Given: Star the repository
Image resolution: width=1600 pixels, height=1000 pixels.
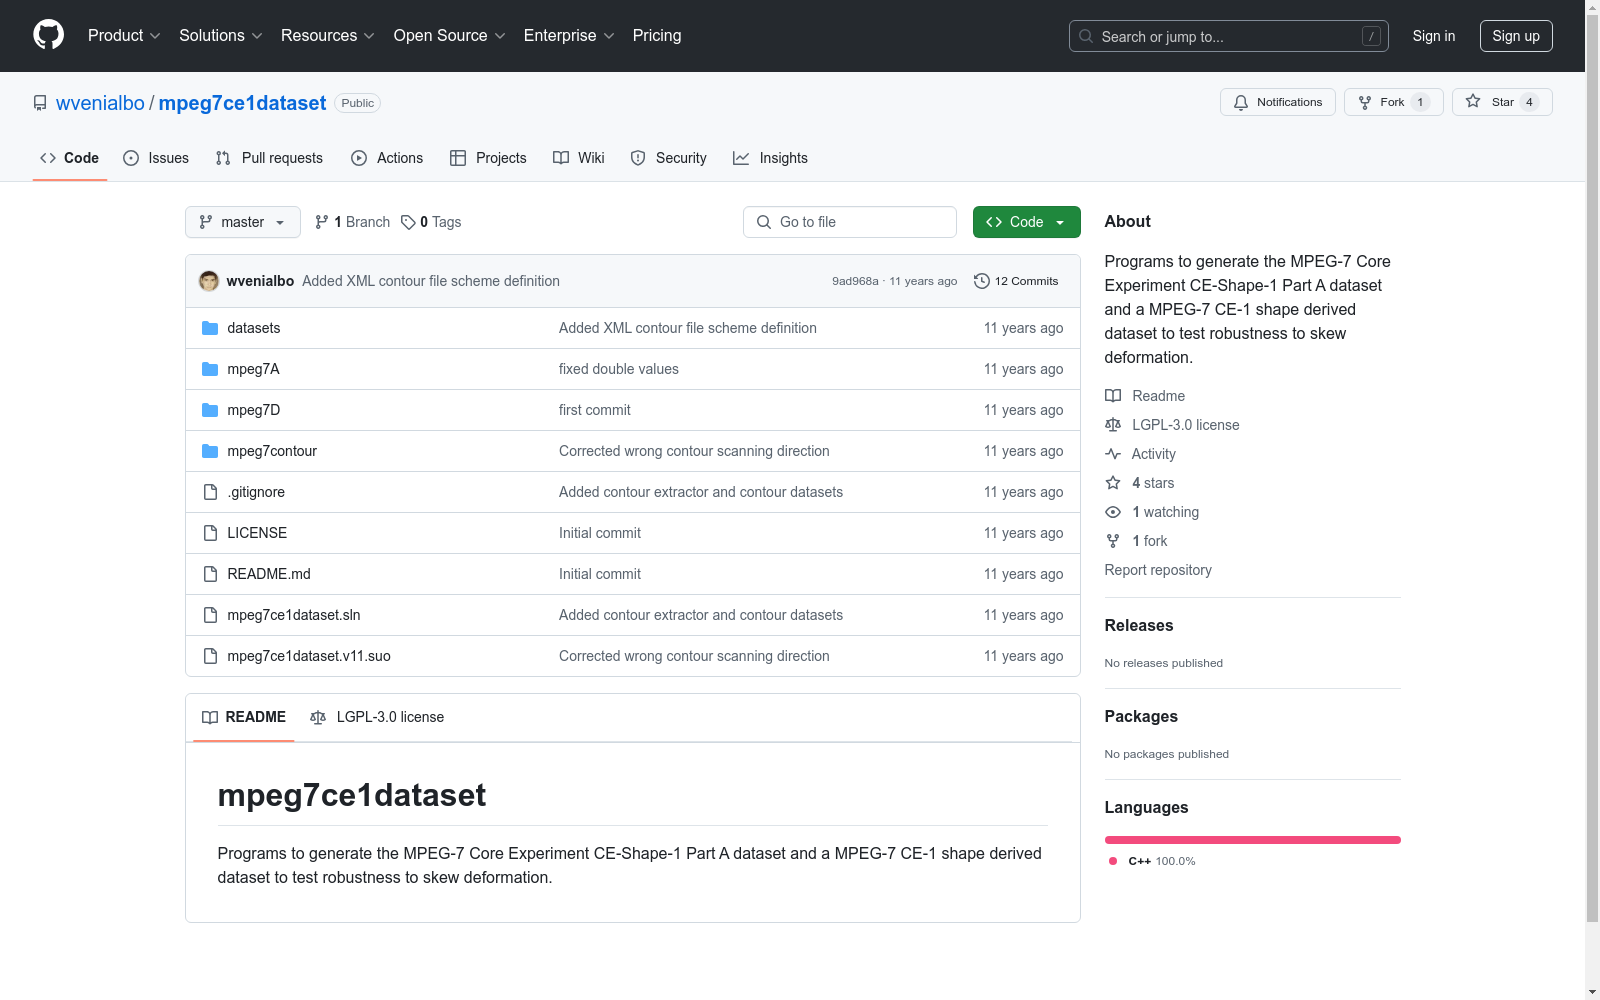Looking at the screenshot, I should (x=1502, y=102).
